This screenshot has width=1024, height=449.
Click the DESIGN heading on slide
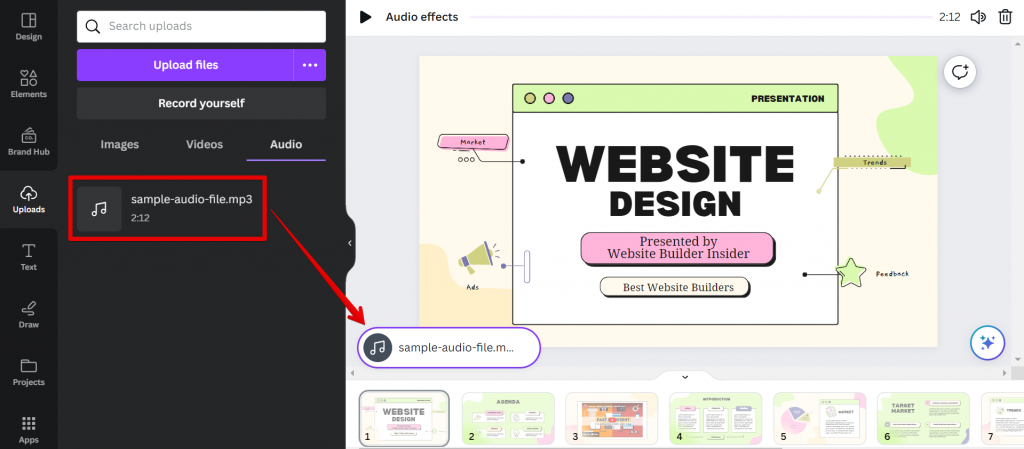675,204
